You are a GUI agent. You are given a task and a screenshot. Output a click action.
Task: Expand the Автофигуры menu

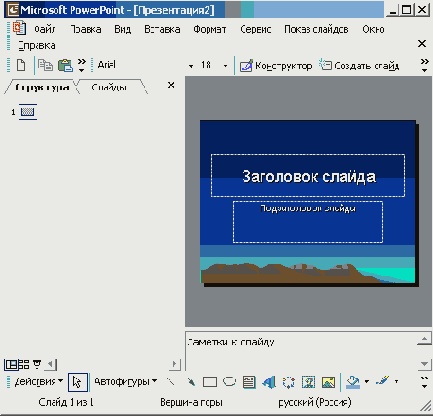125,381
